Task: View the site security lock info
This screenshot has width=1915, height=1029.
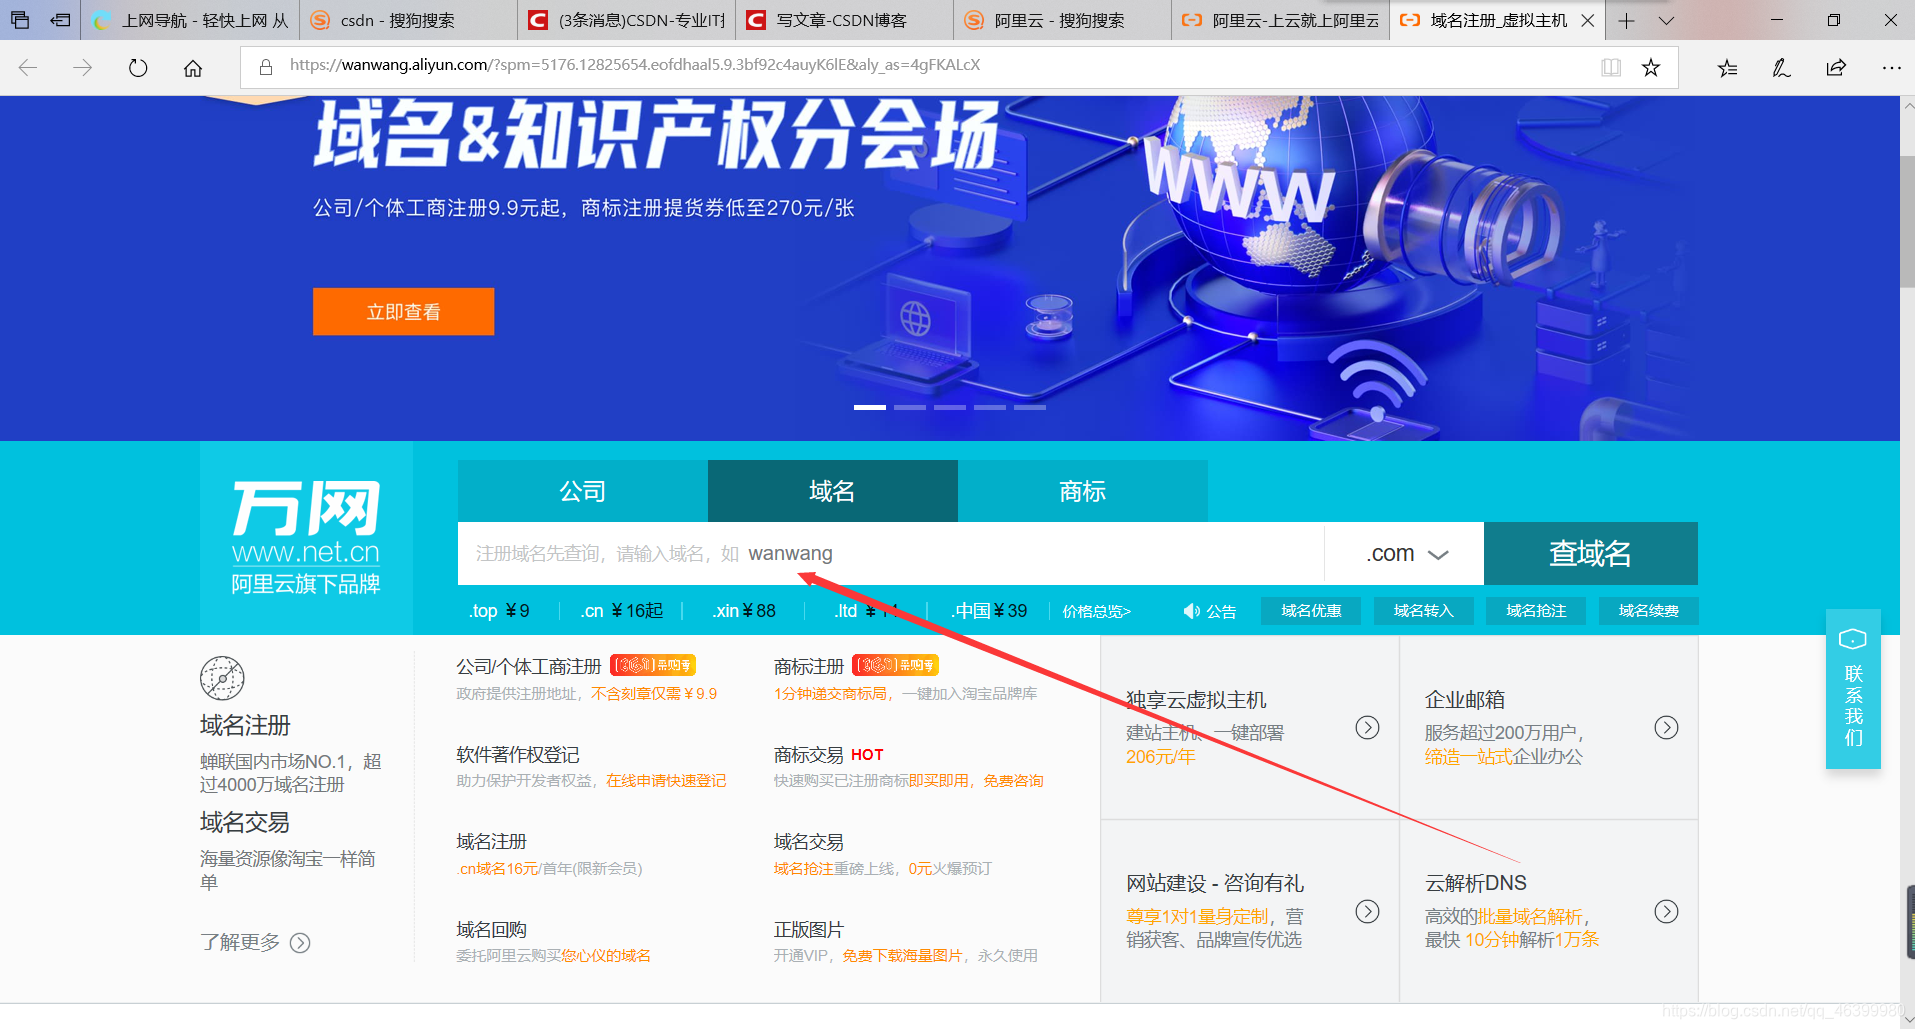Action: (266, 67)
